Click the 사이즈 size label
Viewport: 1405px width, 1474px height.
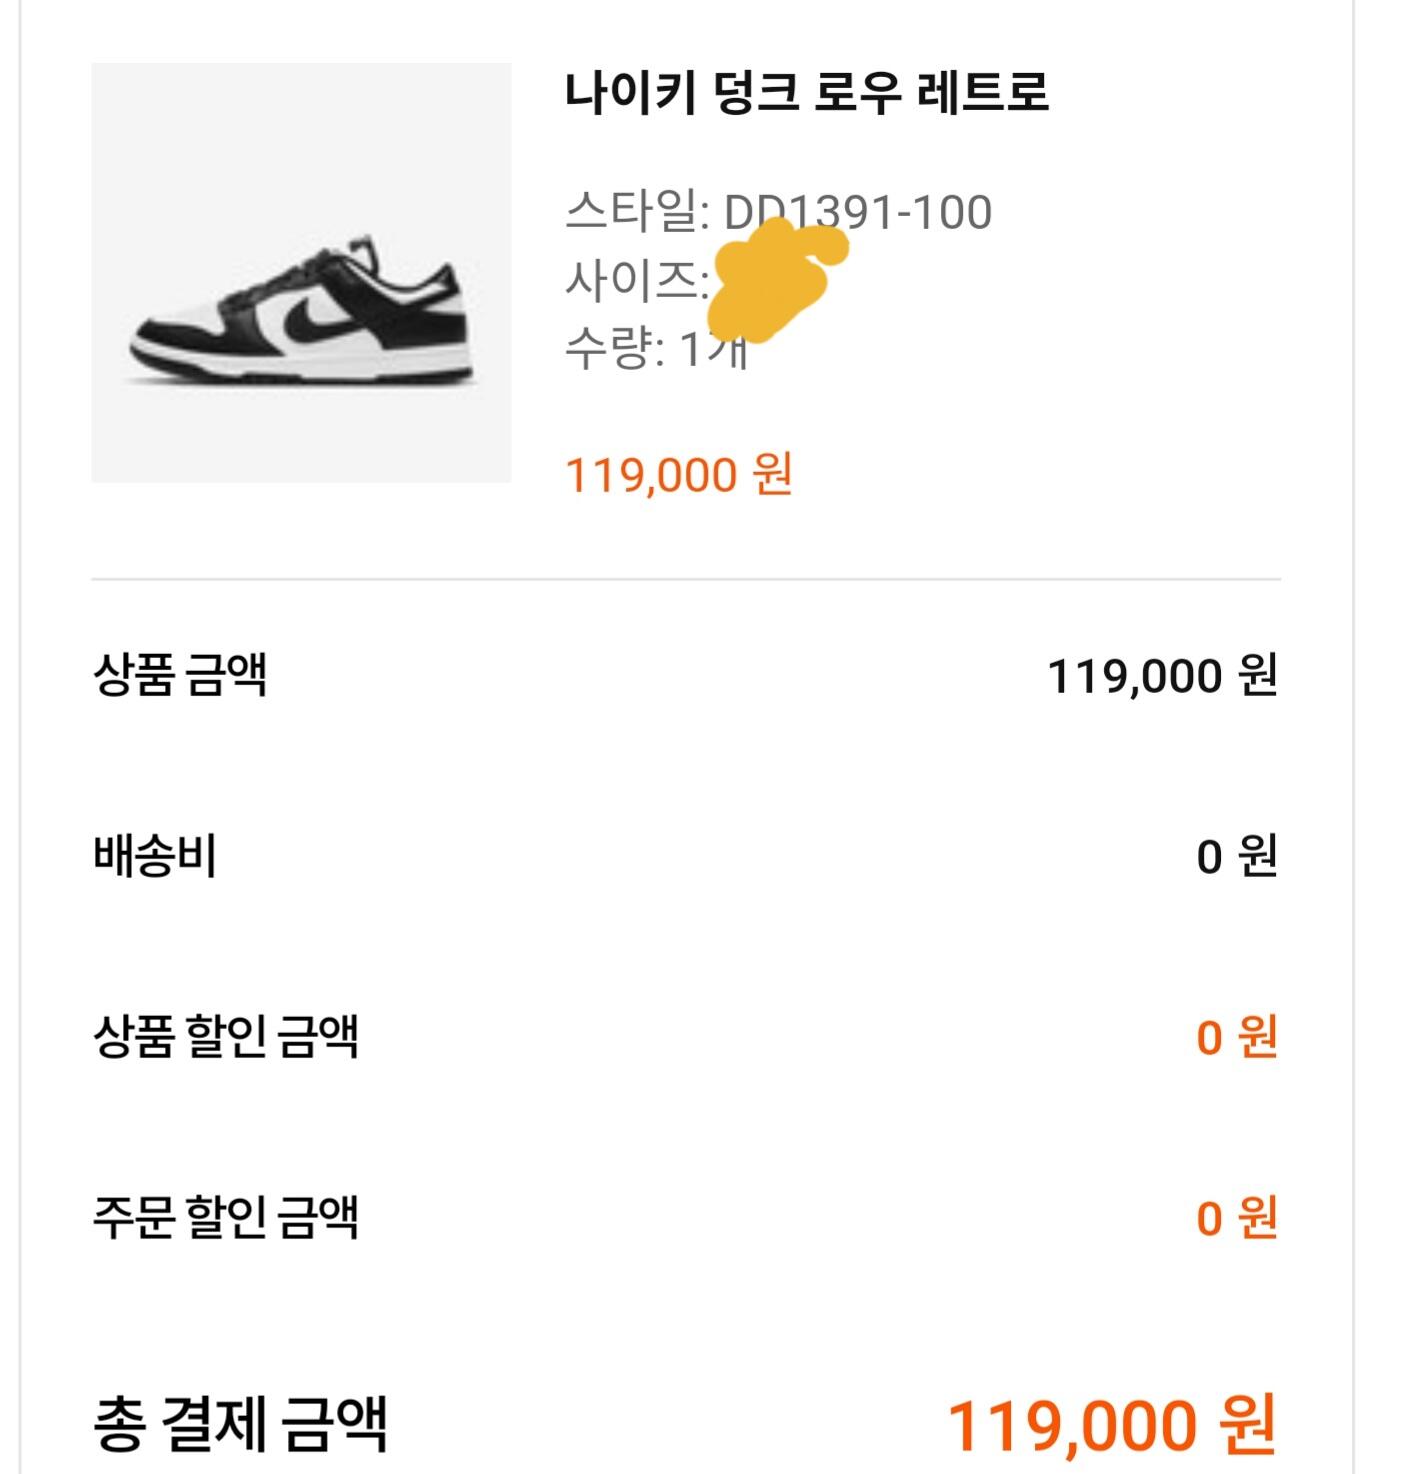tap(633, 281)
